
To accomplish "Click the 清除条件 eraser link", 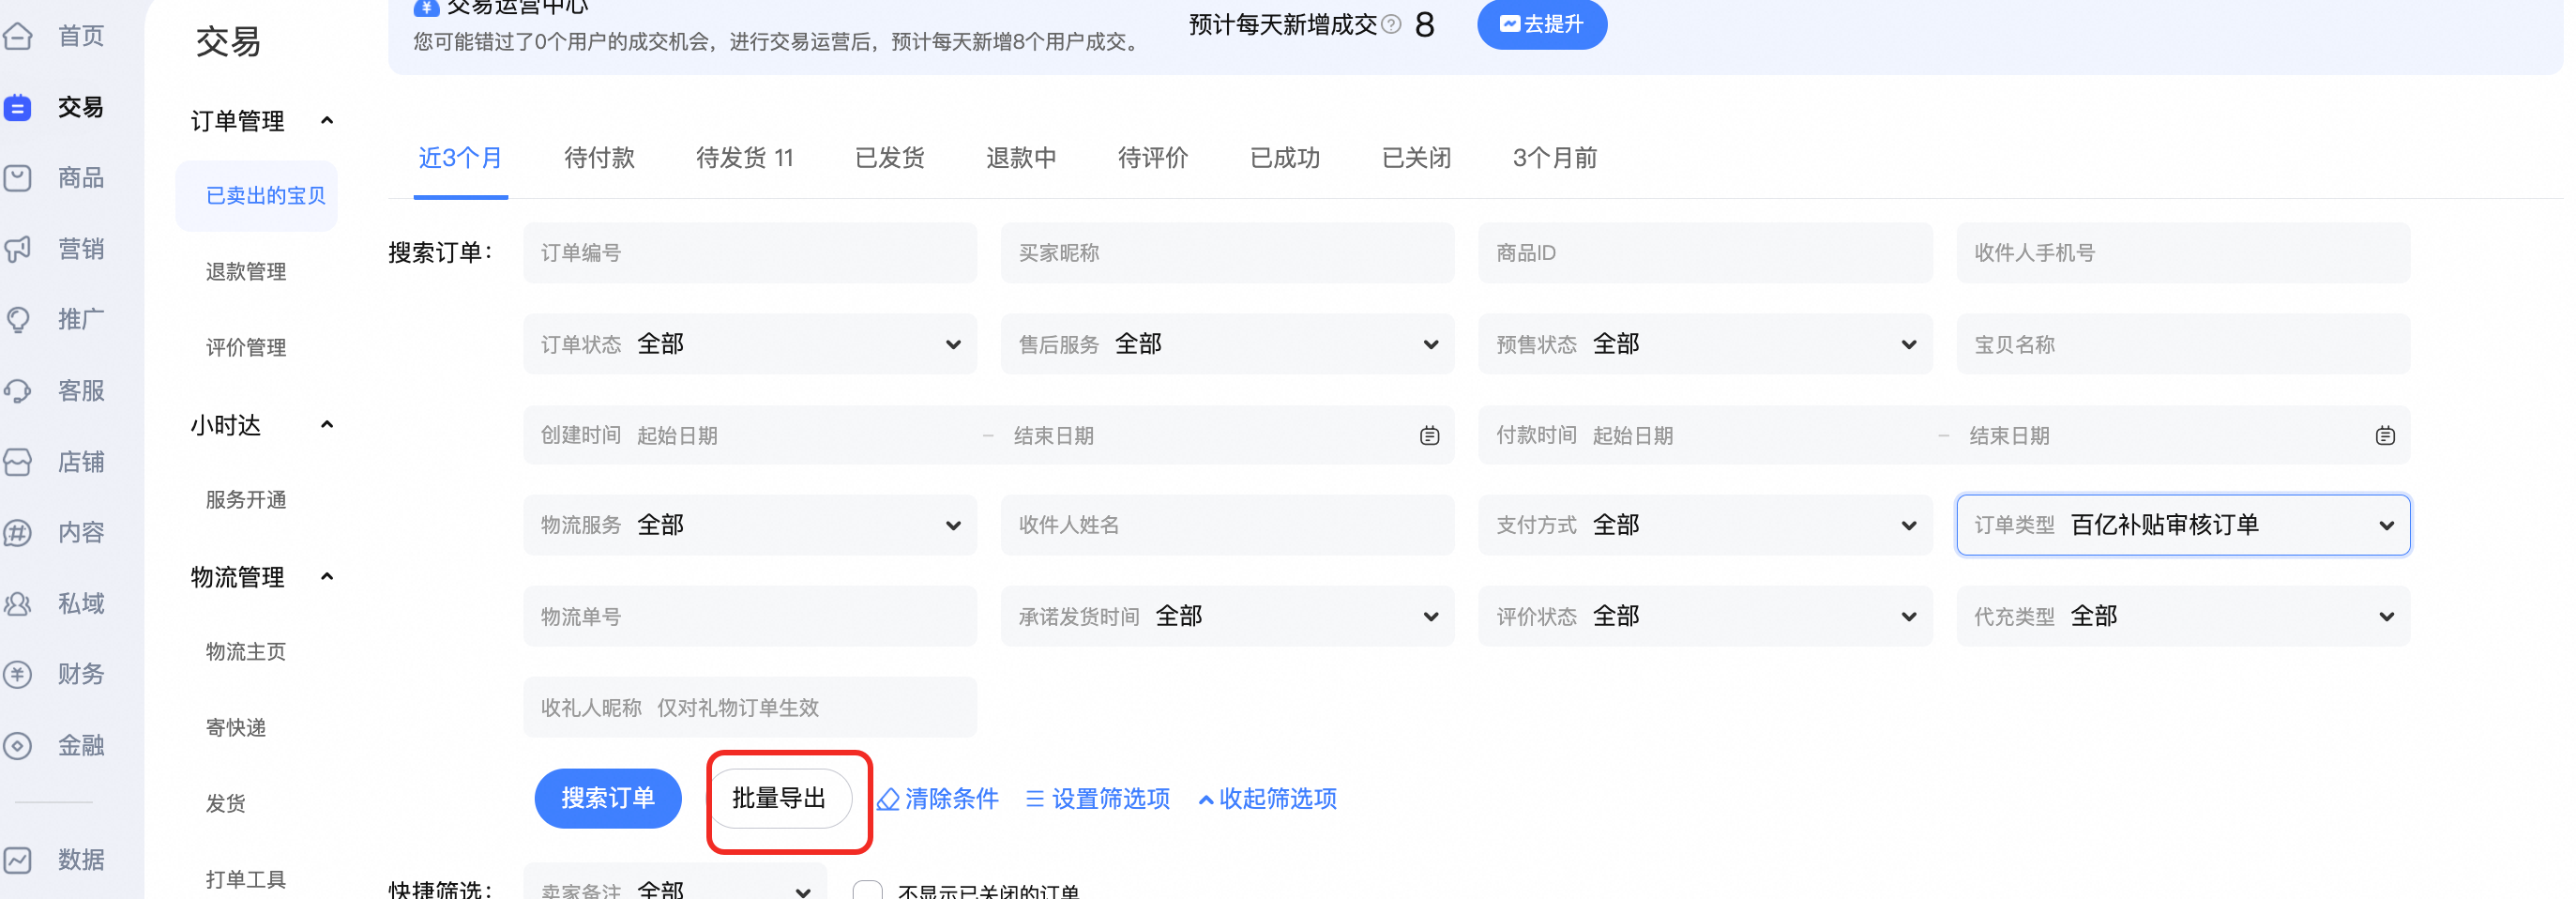I will click(937, 799).
